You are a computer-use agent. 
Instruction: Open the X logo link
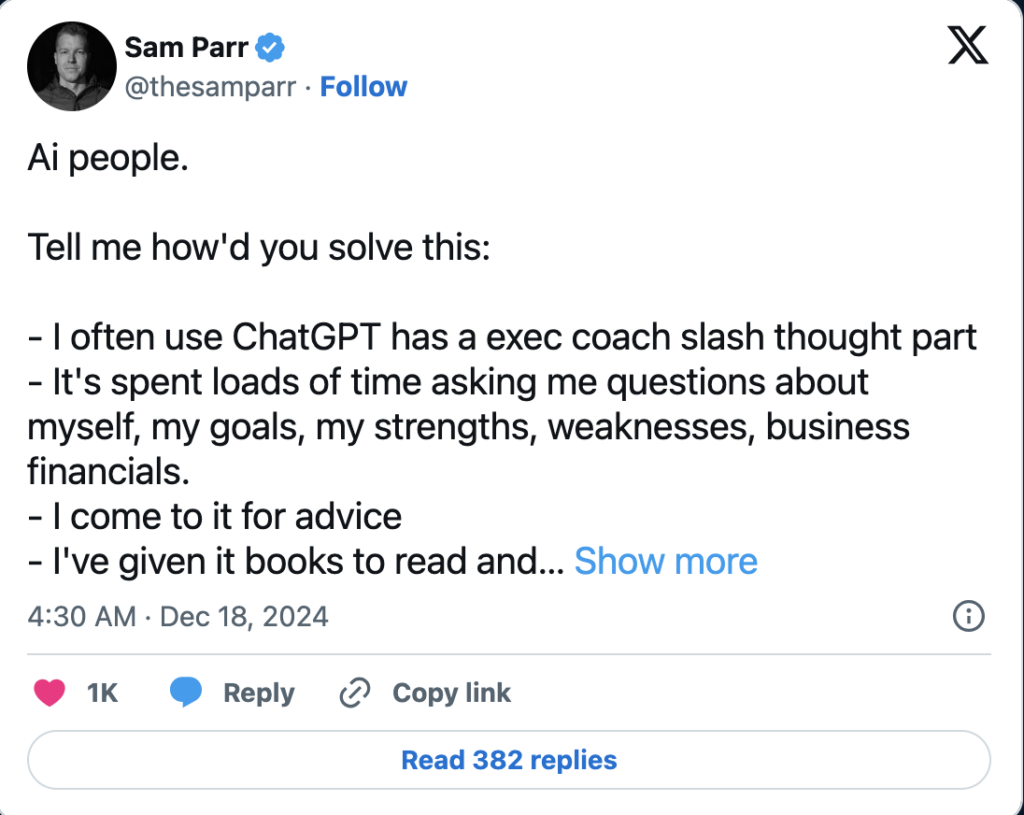[x=968, y=45]
